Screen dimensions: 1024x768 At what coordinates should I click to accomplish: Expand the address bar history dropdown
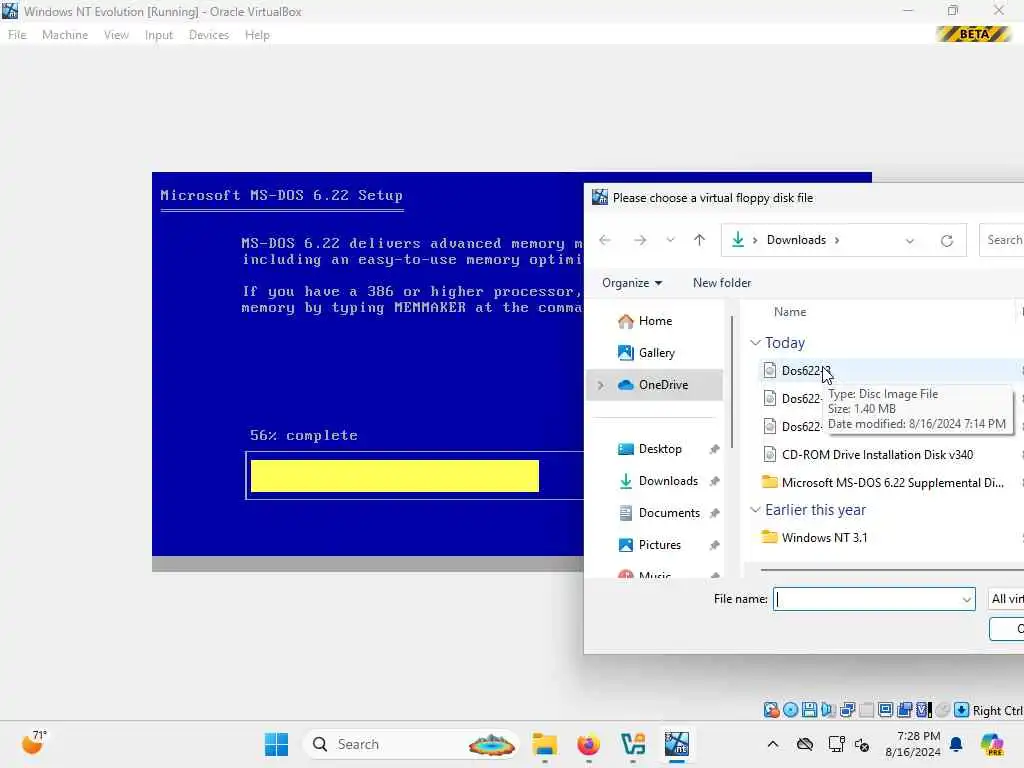pos(910,240)
